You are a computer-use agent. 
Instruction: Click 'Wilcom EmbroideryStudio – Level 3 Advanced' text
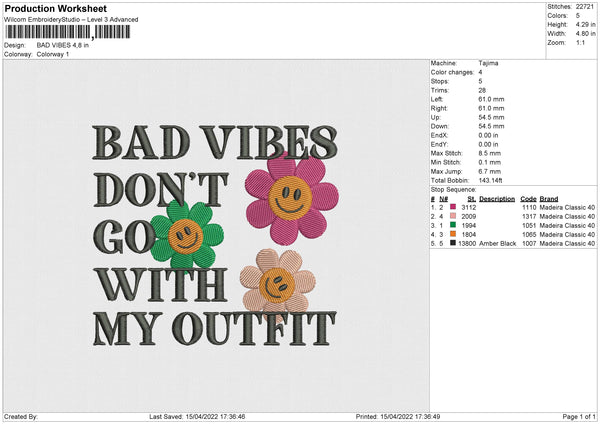pos(71,20)
